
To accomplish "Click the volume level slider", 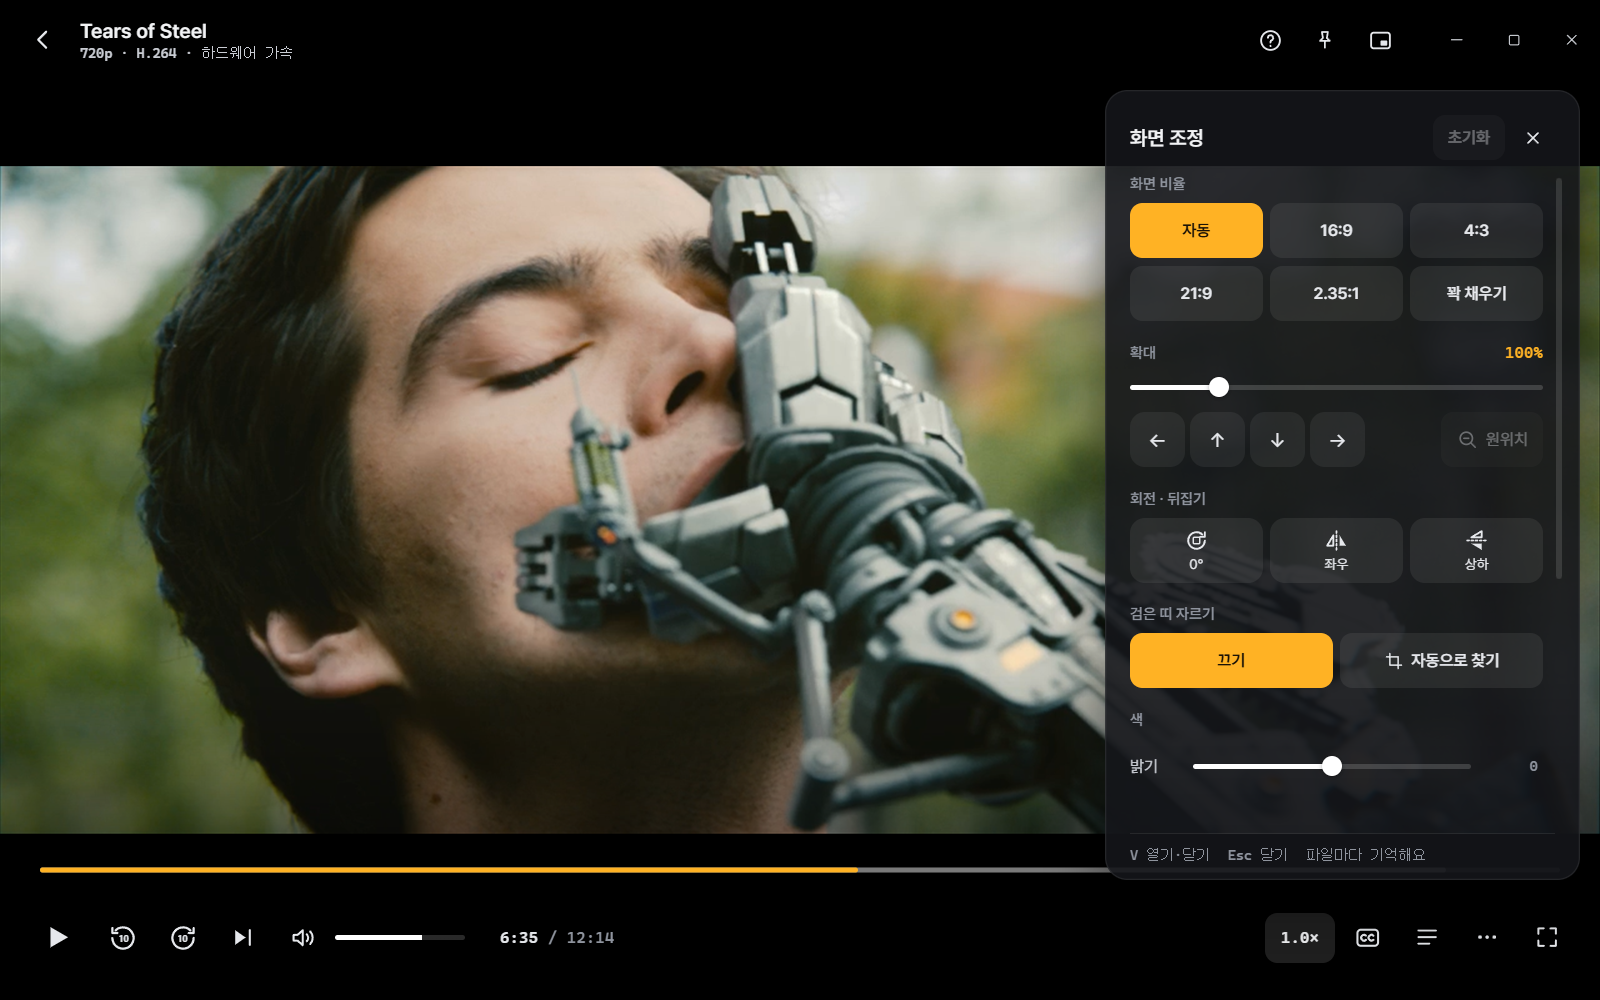I will 400,937.
